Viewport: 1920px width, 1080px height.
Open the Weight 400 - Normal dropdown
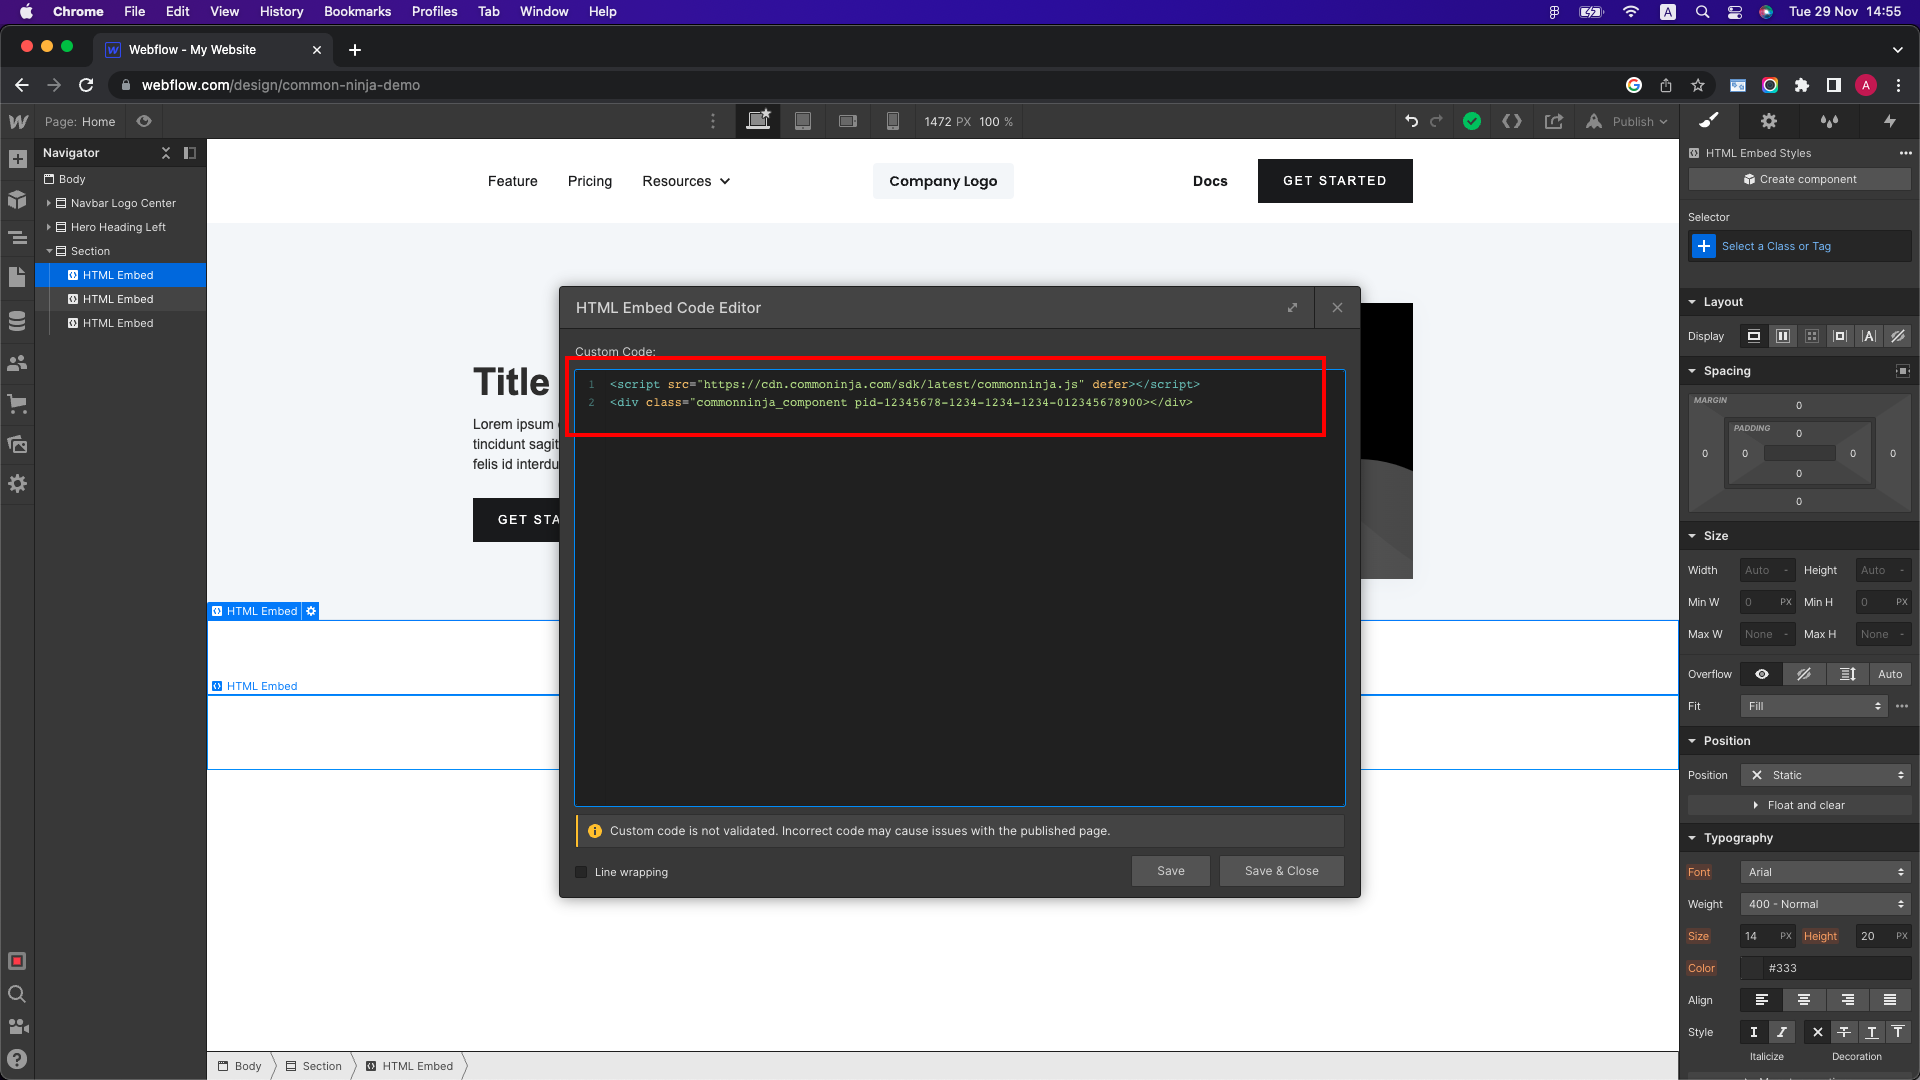click(1826, 904)
